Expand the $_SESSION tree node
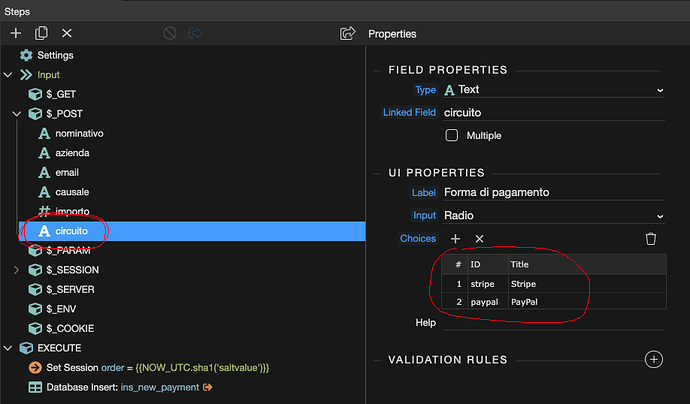This screenshot has height=404, width=690. coord(16,270)
